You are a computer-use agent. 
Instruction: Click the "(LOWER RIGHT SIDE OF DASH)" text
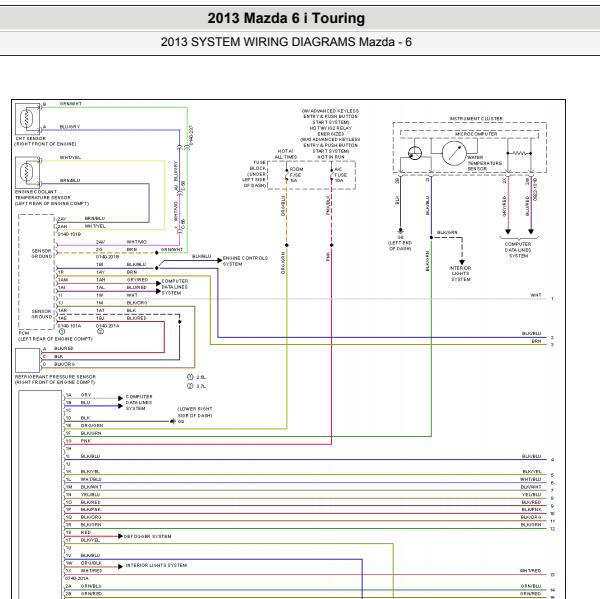coord(194,412)
